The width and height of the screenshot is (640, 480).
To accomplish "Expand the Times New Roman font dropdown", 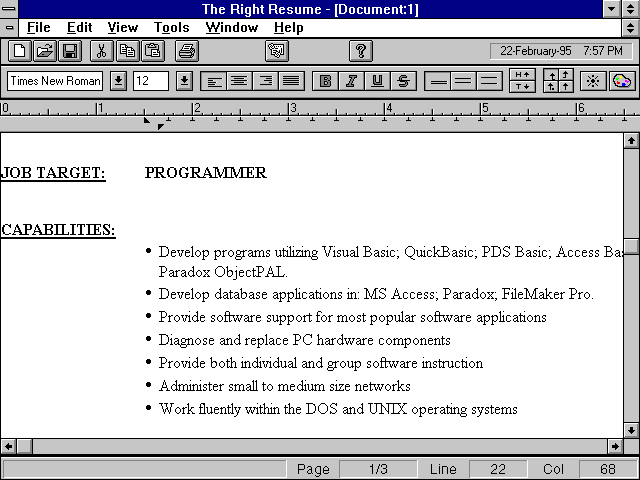I will (x=118, y=81).
